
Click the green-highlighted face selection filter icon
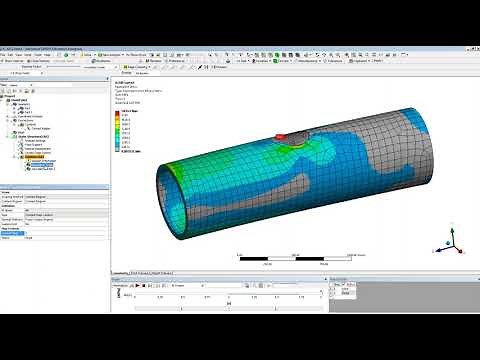[277, 55]
